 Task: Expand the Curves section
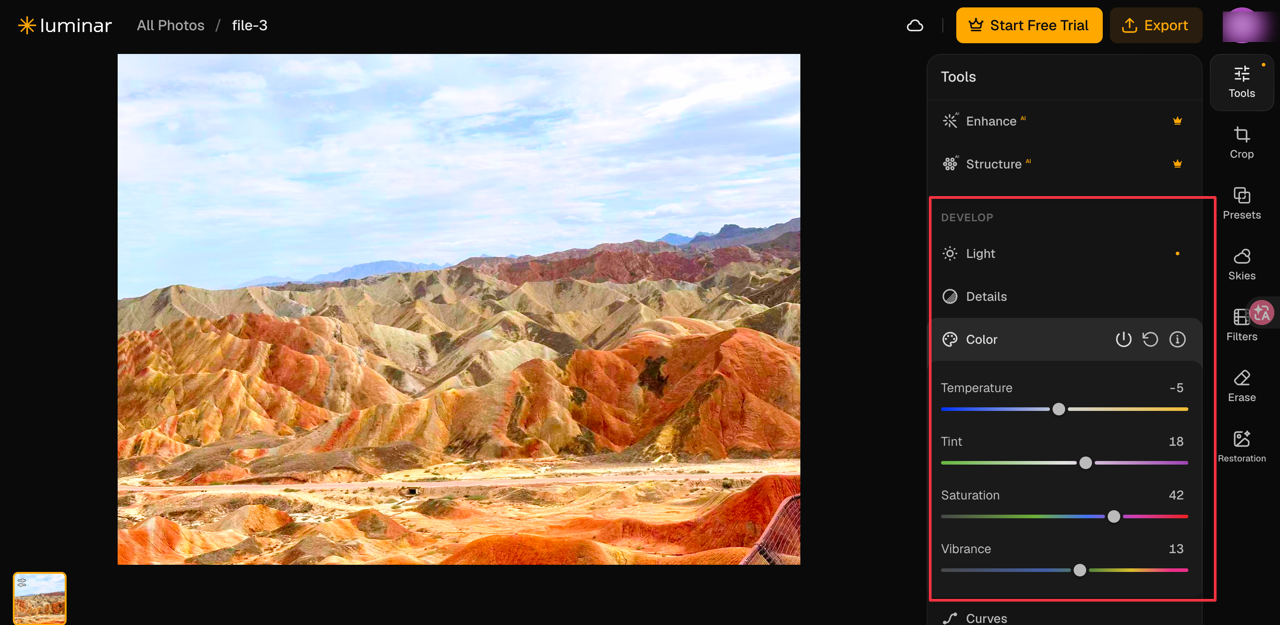coord(1064,618)
